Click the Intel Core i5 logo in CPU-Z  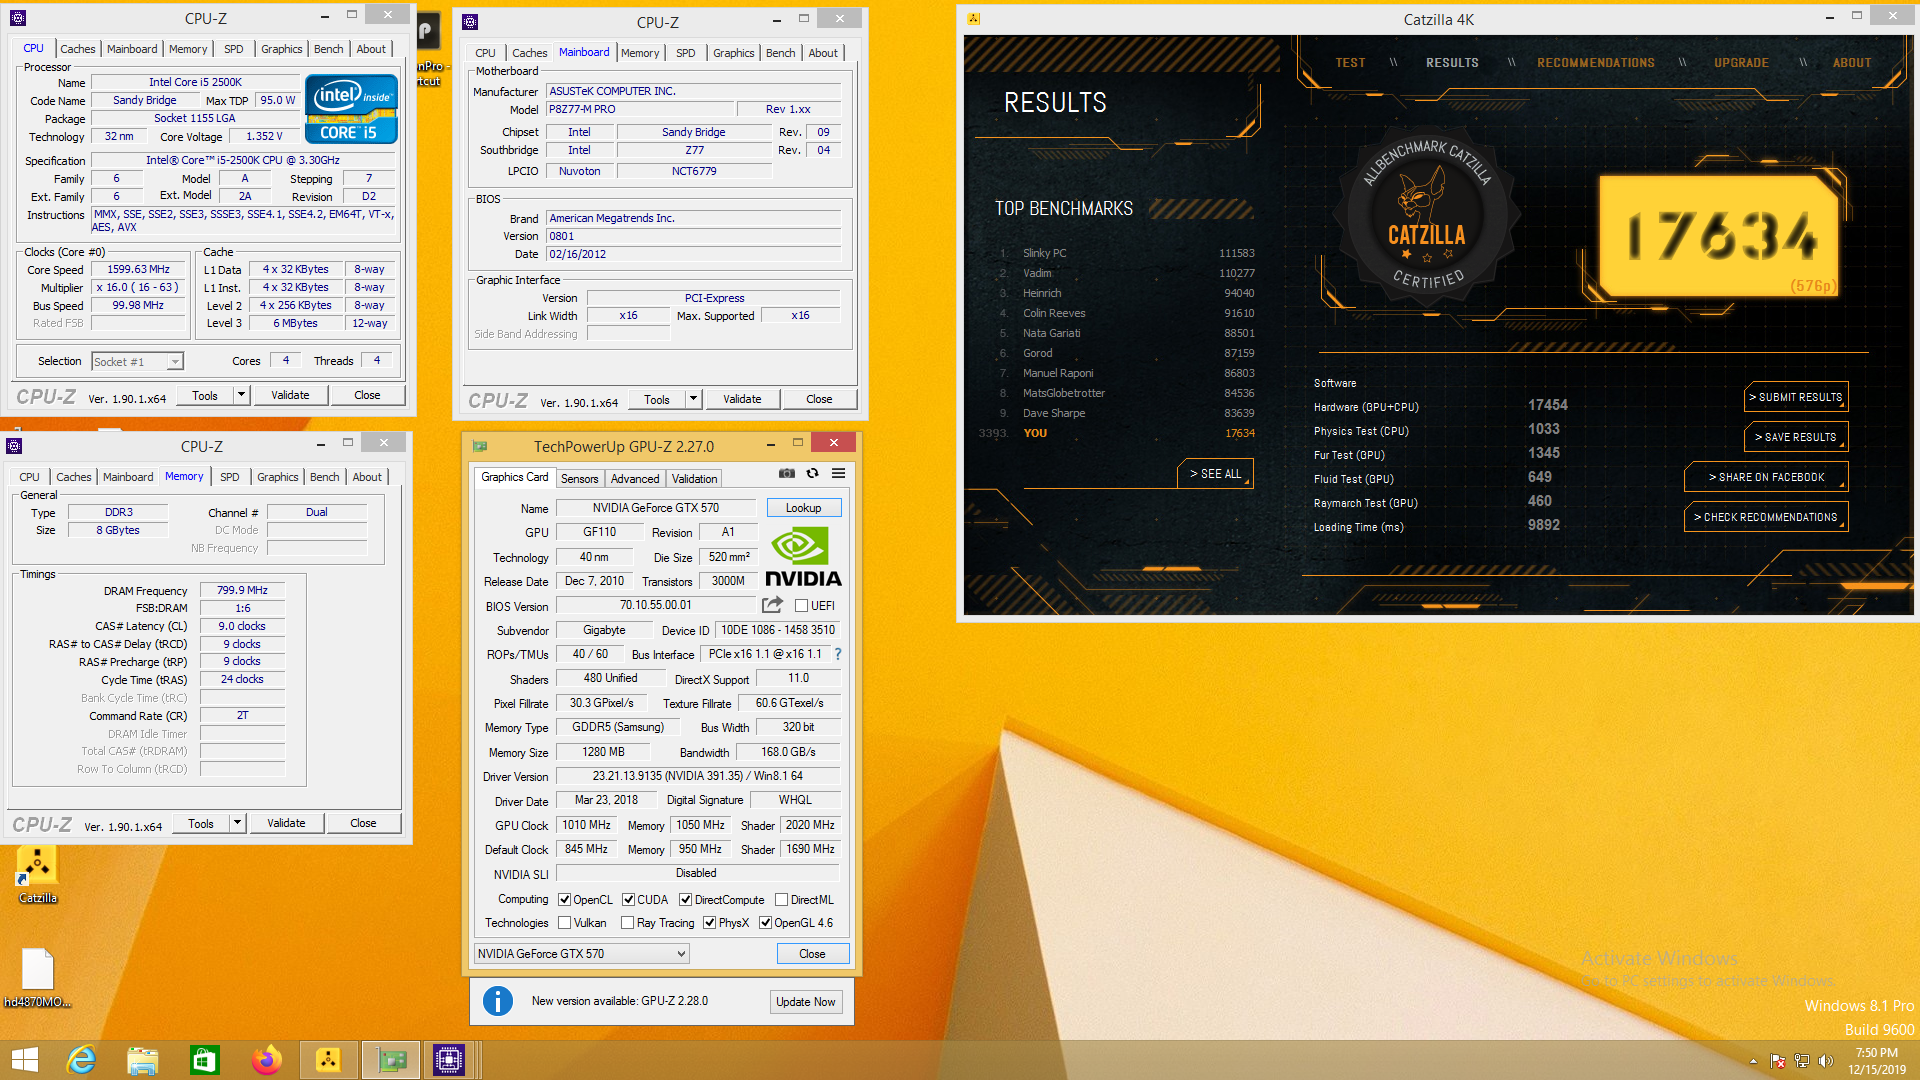[x=351, y=108]
